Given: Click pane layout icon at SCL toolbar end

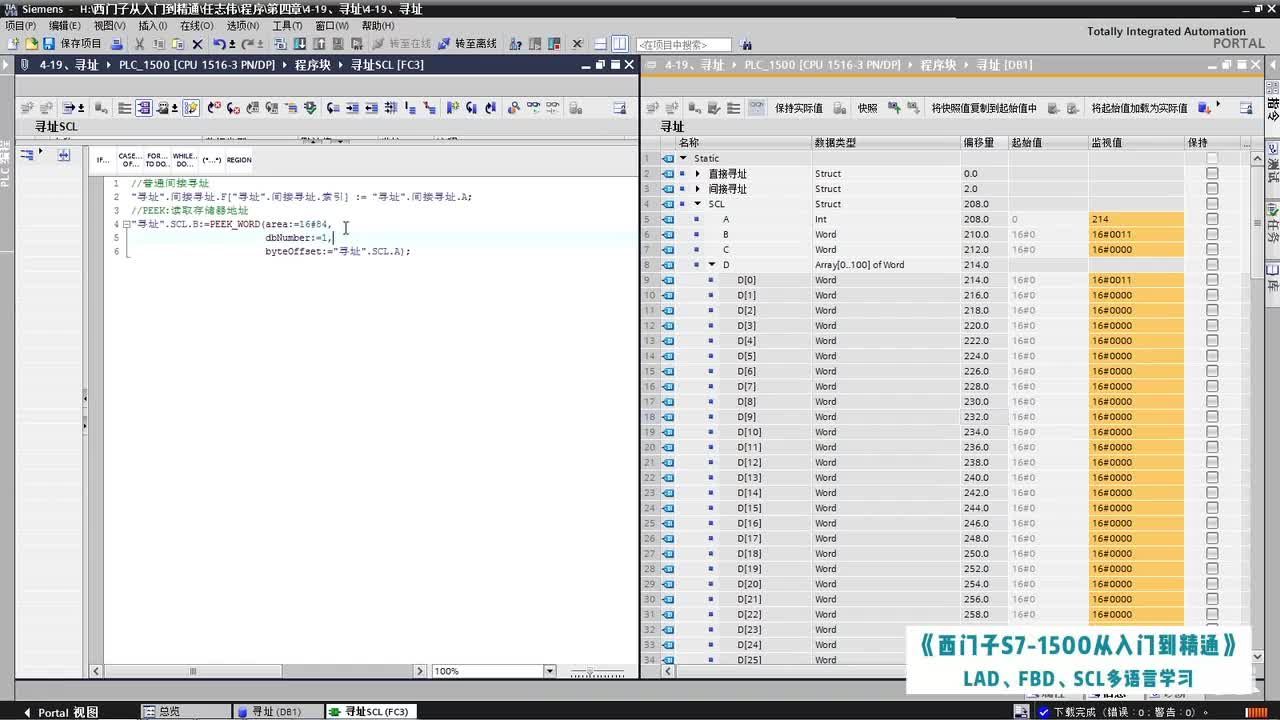Looking at the screenshot, I should click(x=619, y=108).
